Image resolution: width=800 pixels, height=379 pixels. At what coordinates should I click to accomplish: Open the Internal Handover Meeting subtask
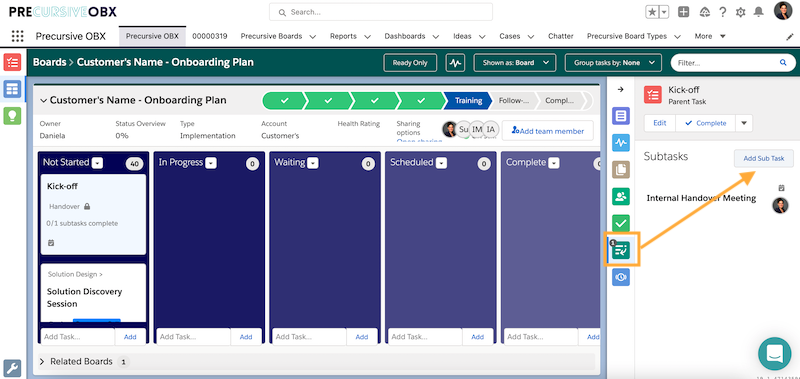[x=701, y=198]
